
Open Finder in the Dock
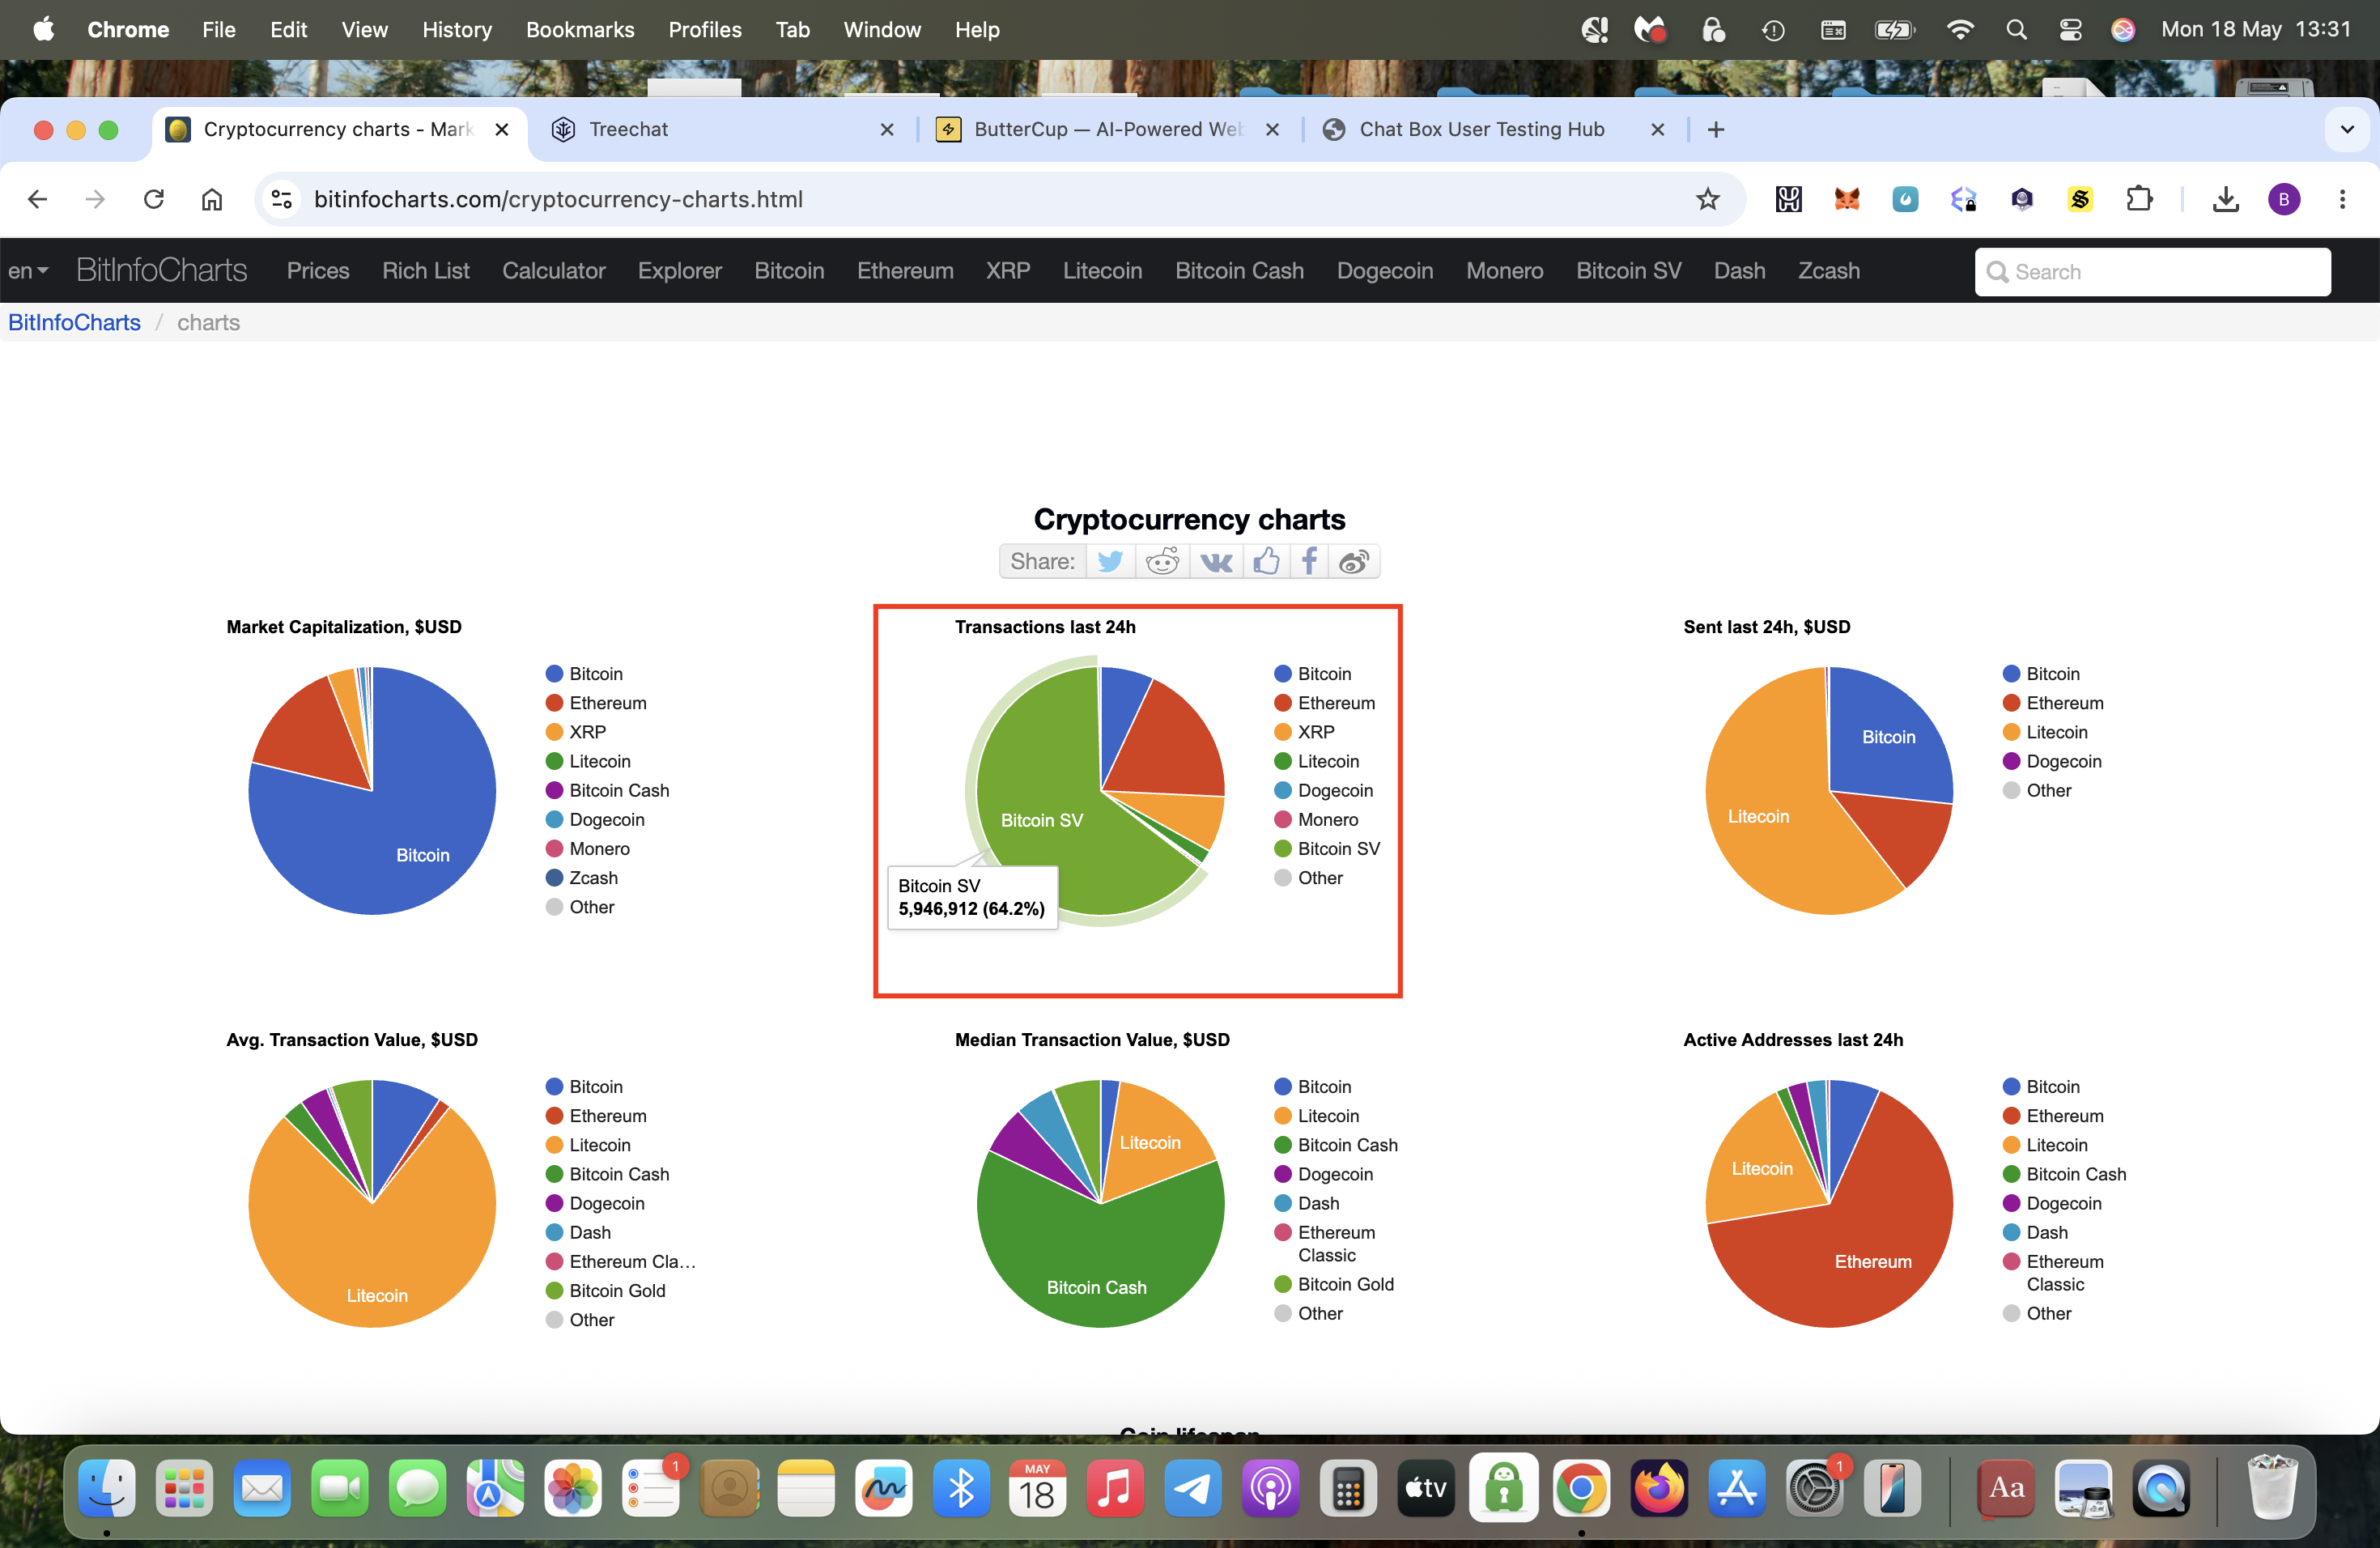pos(107,1489)
